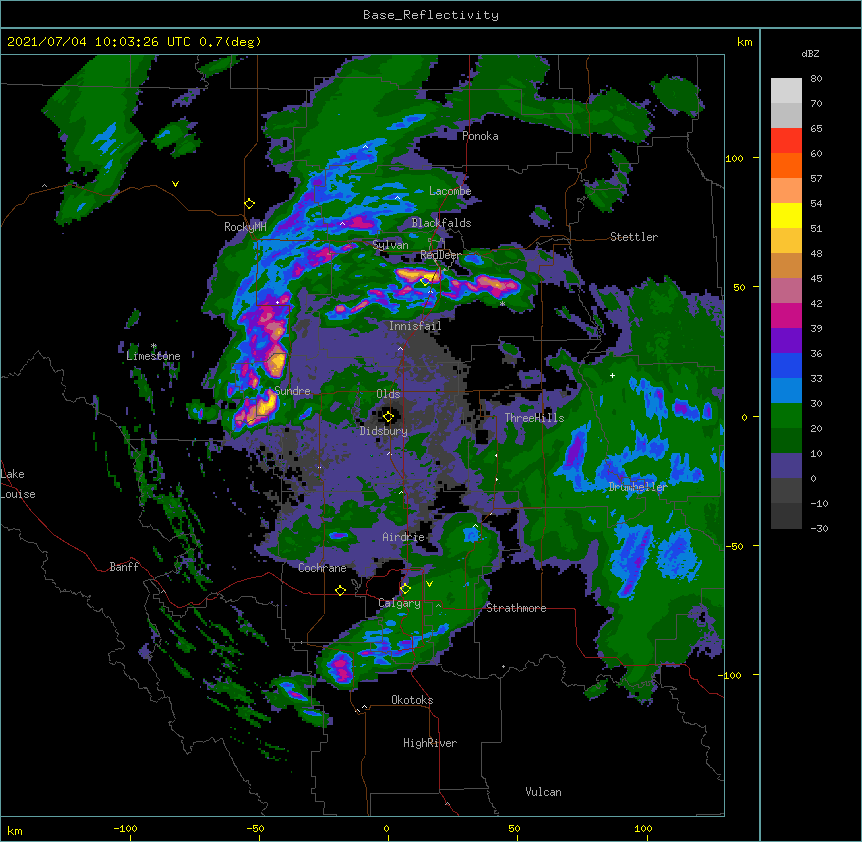The image size is (862, 842).
Task: Select the Airdrie label
Action: tap(404, 537)
